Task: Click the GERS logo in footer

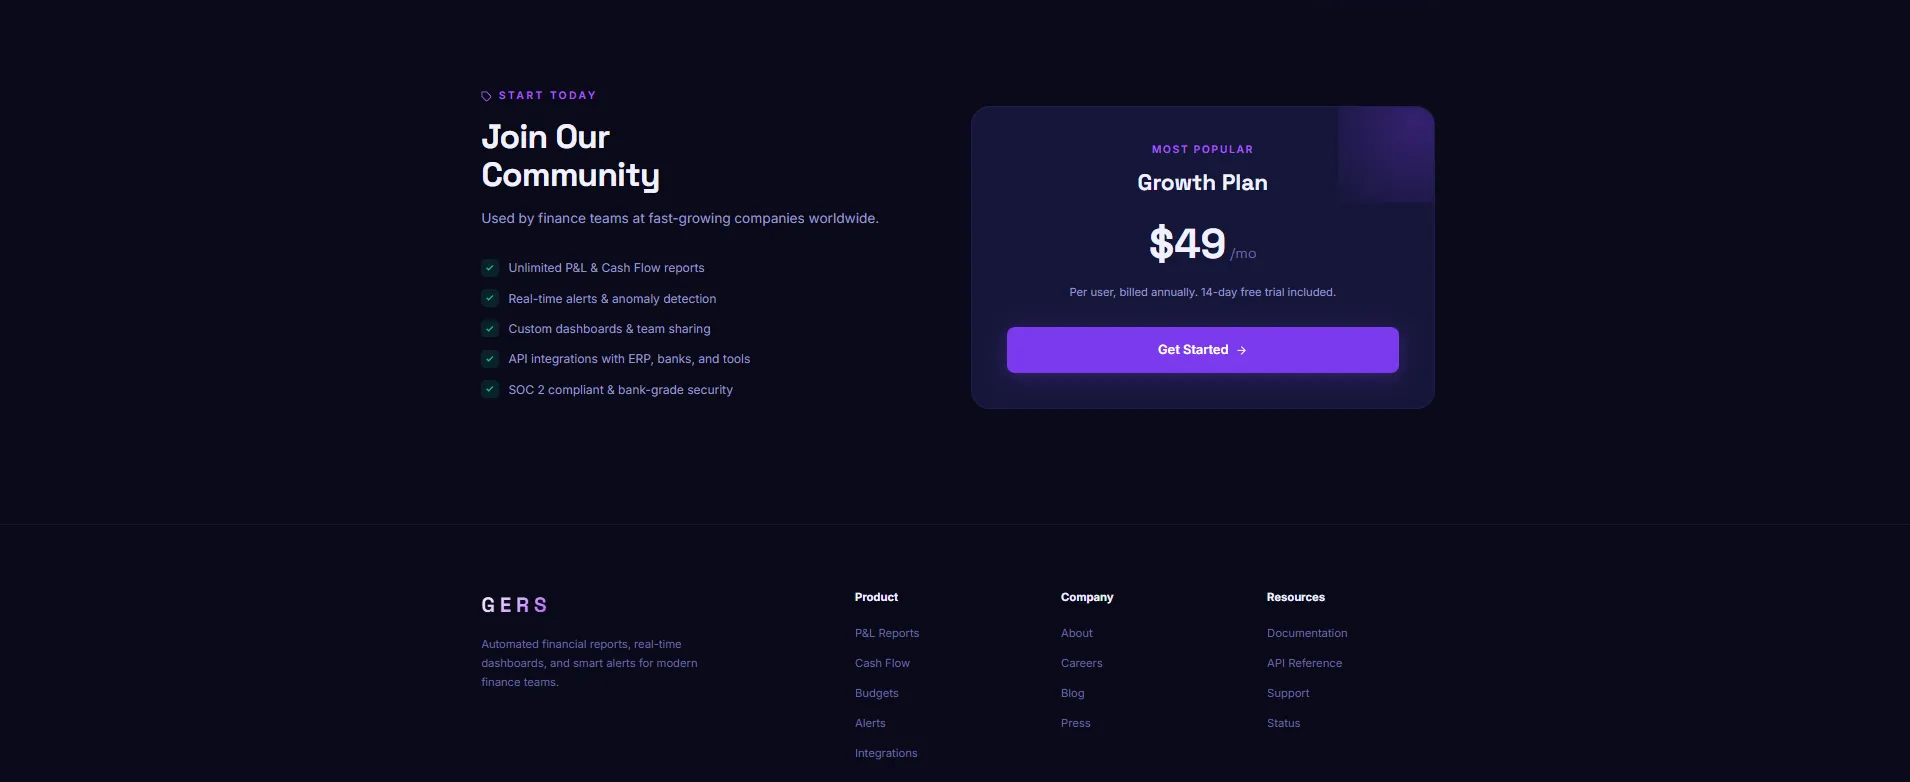Action: click(514, 605)
